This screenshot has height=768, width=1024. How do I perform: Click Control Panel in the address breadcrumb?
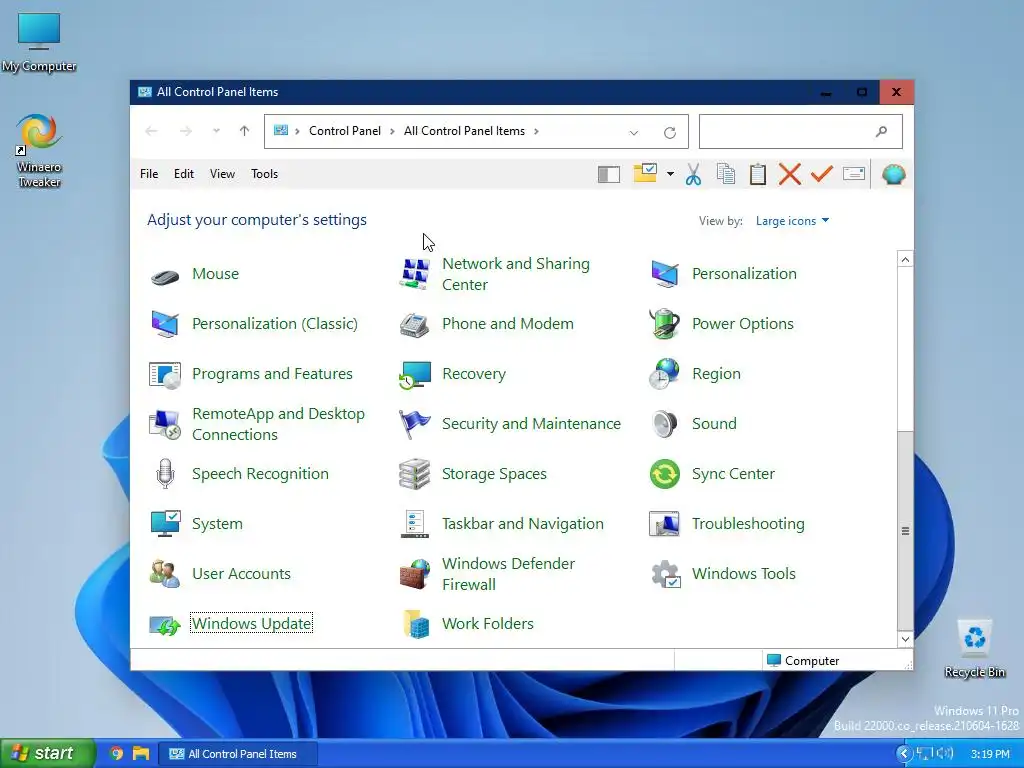(x=345, y=131)
